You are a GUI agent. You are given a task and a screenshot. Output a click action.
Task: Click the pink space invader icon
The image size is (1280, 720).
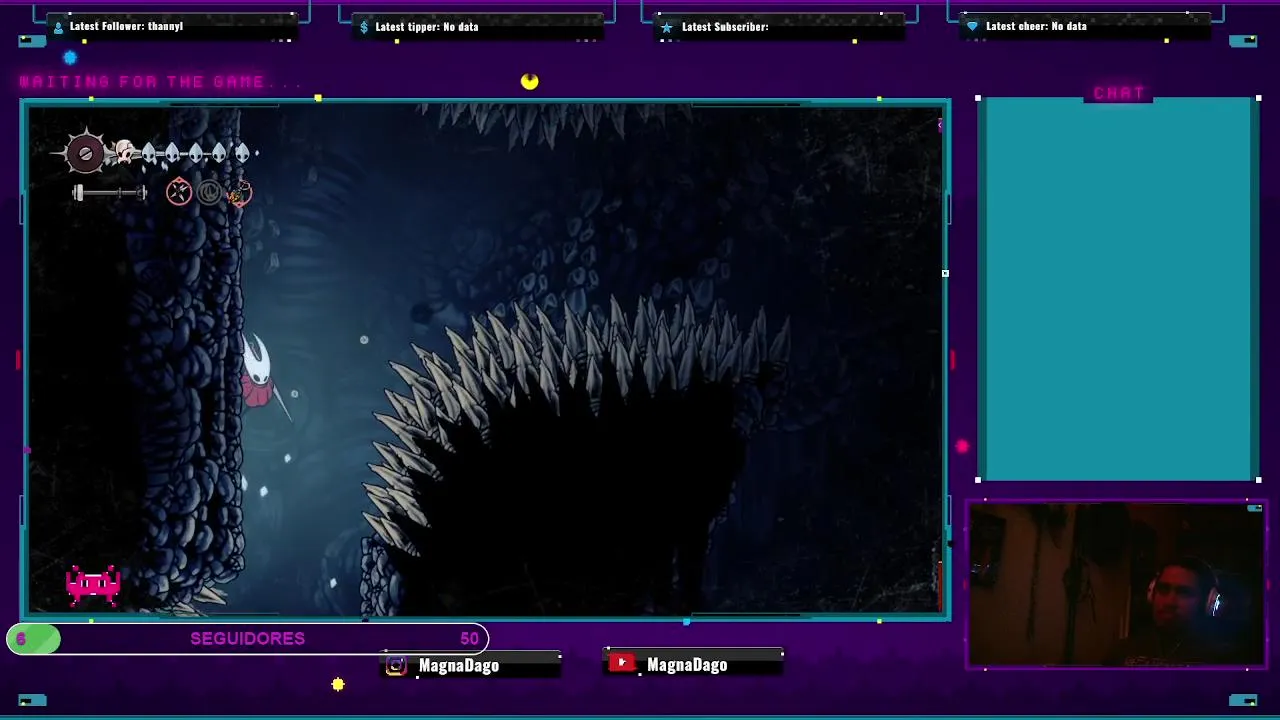pyautogui.click(x=93, y=585)
